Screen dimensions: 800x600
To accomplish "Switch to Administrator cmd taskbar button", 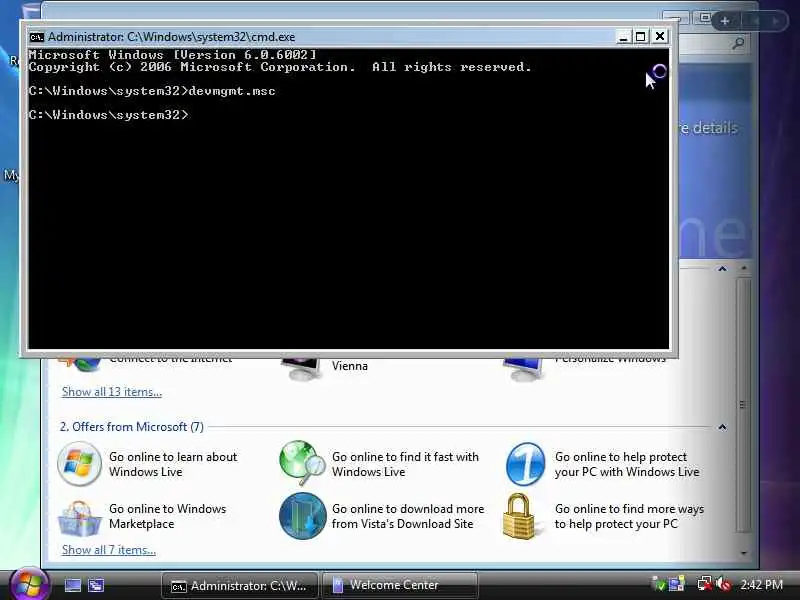I will pos(240,586).
